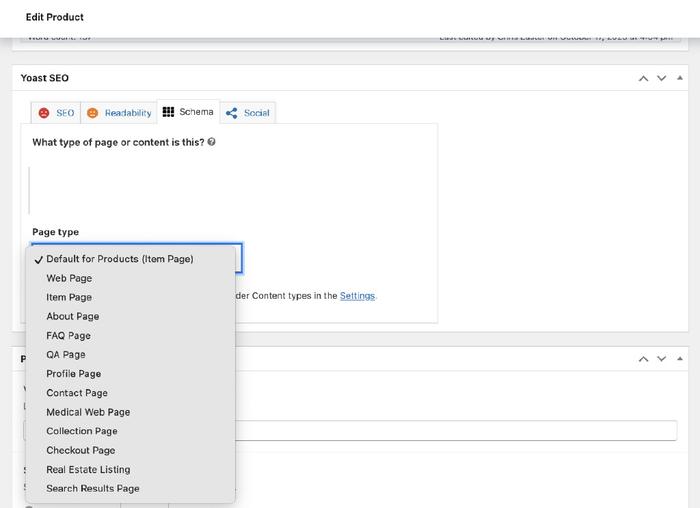Click the Edit Product heading
The image size is (700, 508).
point(54,17)
